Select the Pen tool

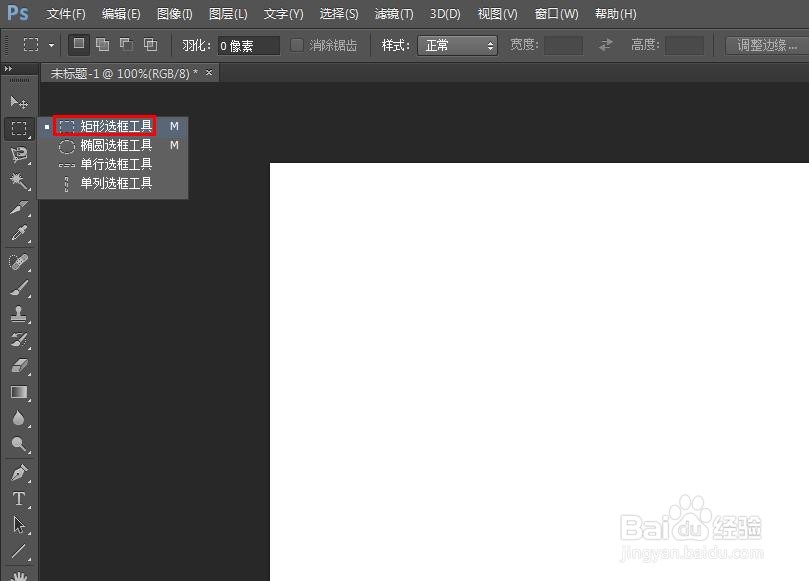[18, 472]
